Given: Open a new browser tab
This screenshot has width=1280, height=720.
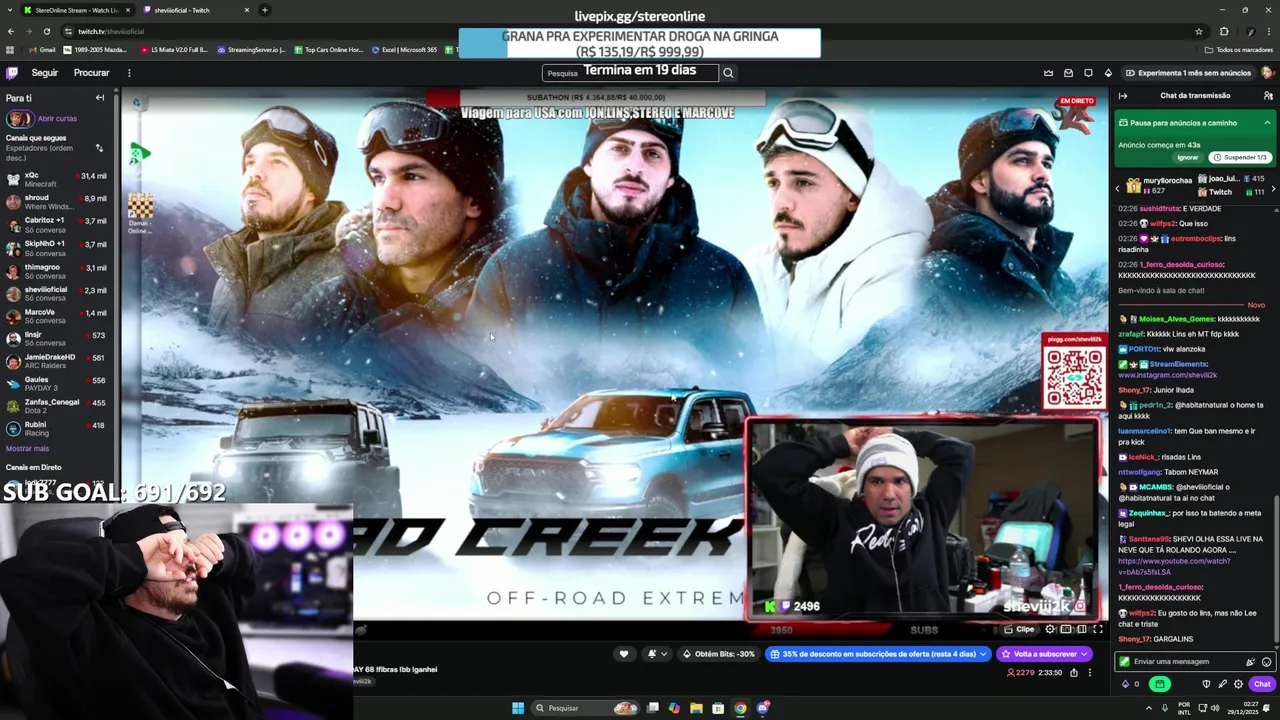Looking at the screenshot, I should [265, 10].
